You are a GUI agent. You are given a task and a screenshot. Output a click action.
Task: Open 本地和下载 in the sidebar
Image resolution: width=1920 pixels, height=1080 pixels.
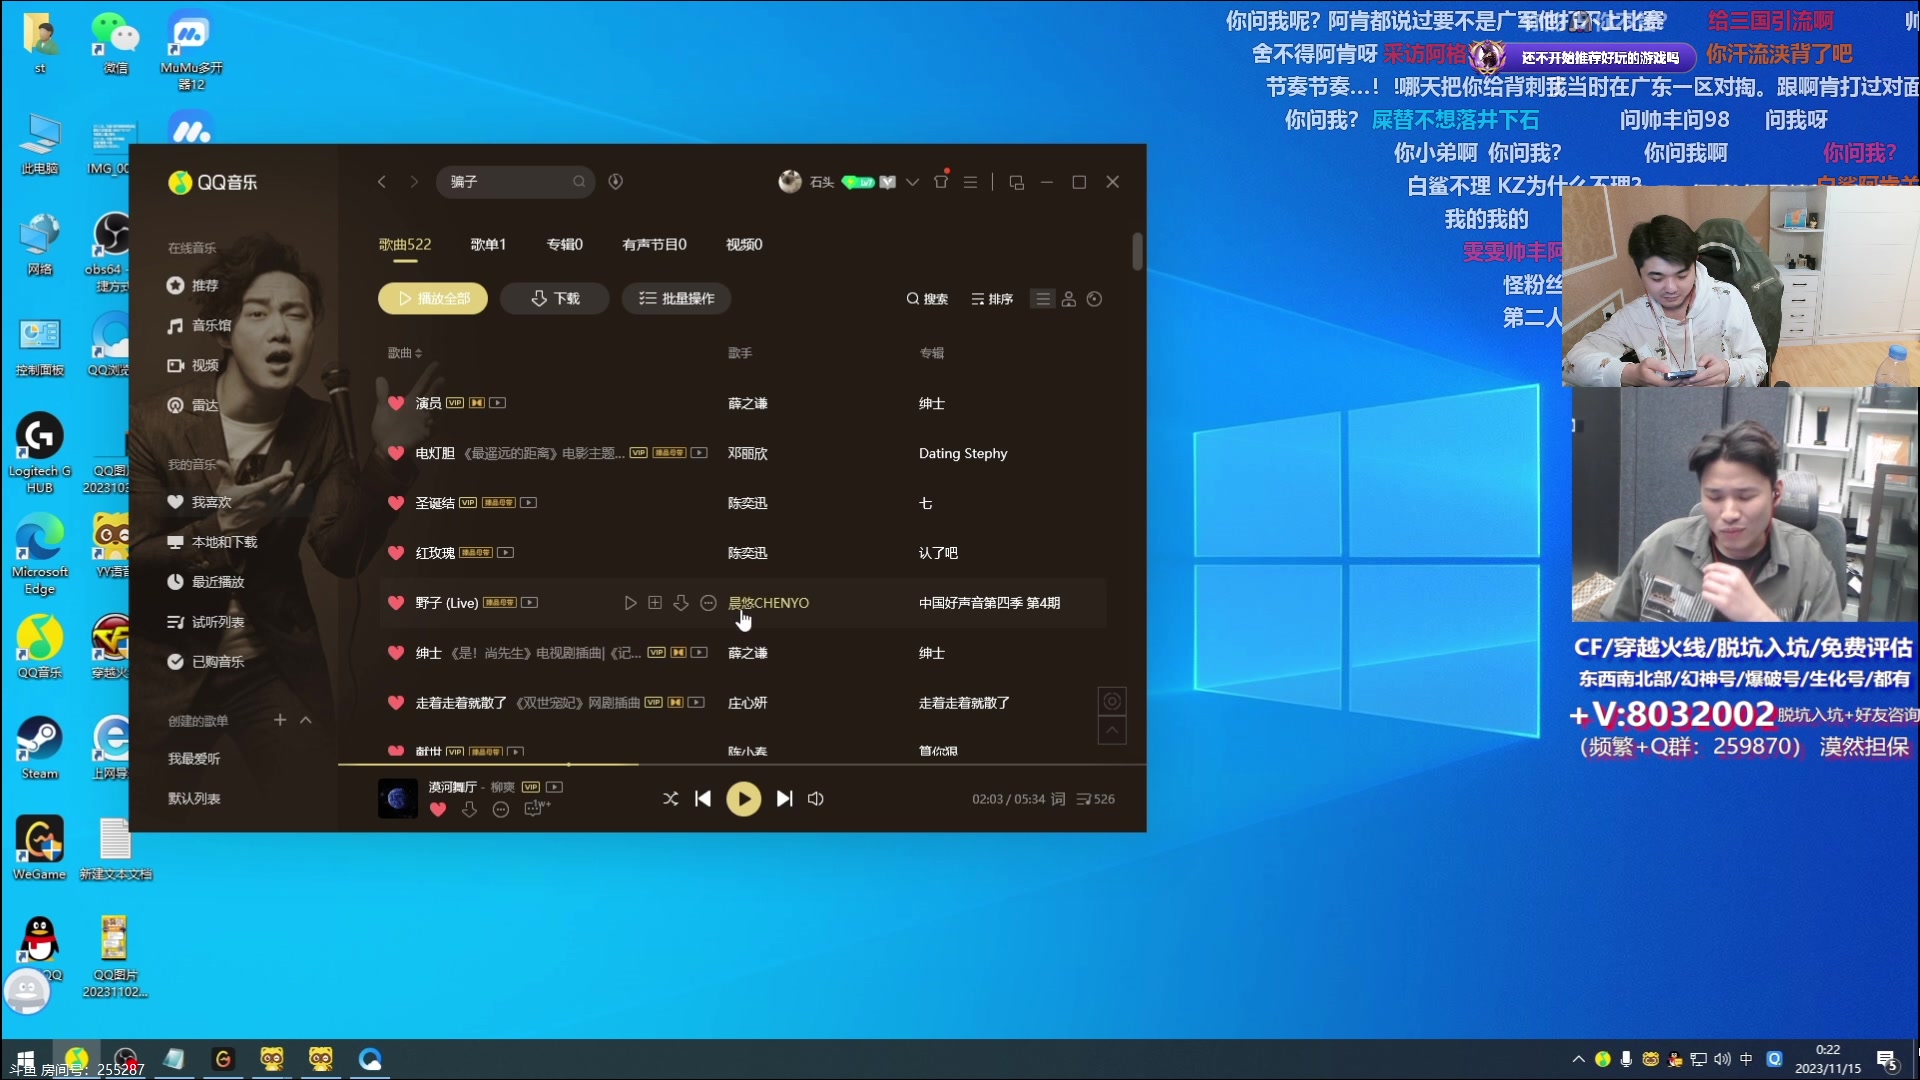click(212, 542)
